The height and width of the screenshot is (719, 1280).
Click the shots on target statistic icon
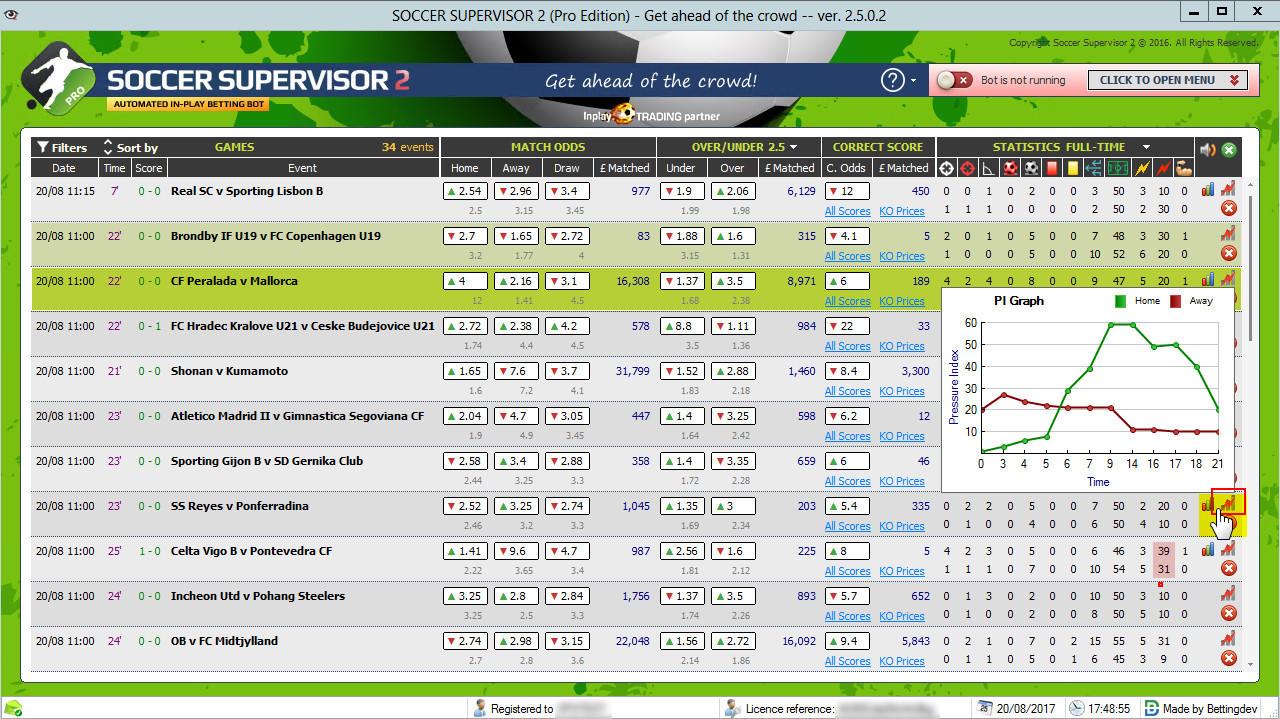(x=947, y=168)
